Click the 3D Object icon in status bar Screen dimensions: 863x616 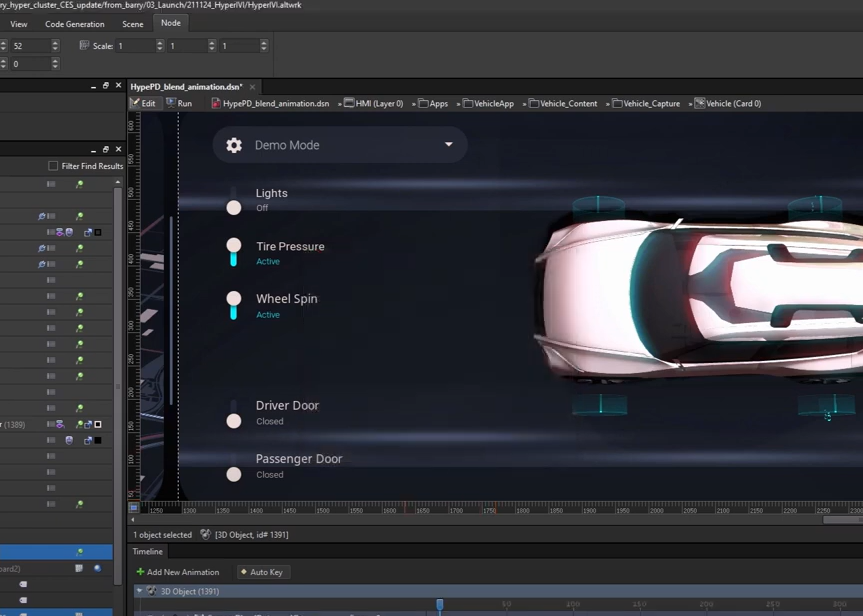205,535
